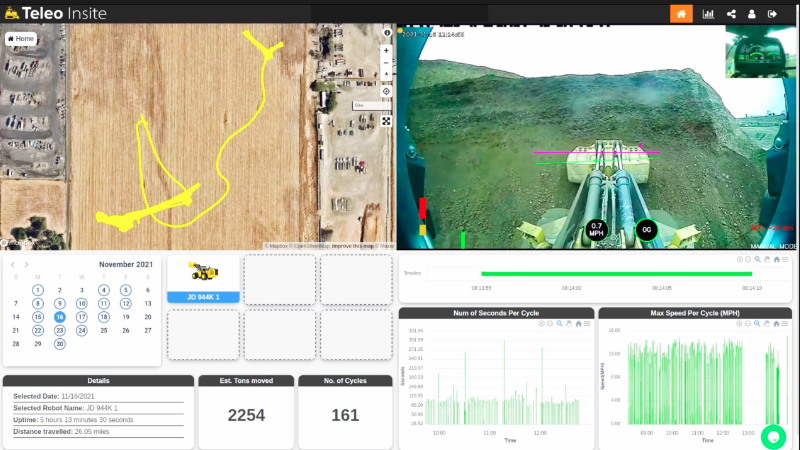
Task: Toggle fullscreen mode on the map
Action: click(x=386, y=121)
